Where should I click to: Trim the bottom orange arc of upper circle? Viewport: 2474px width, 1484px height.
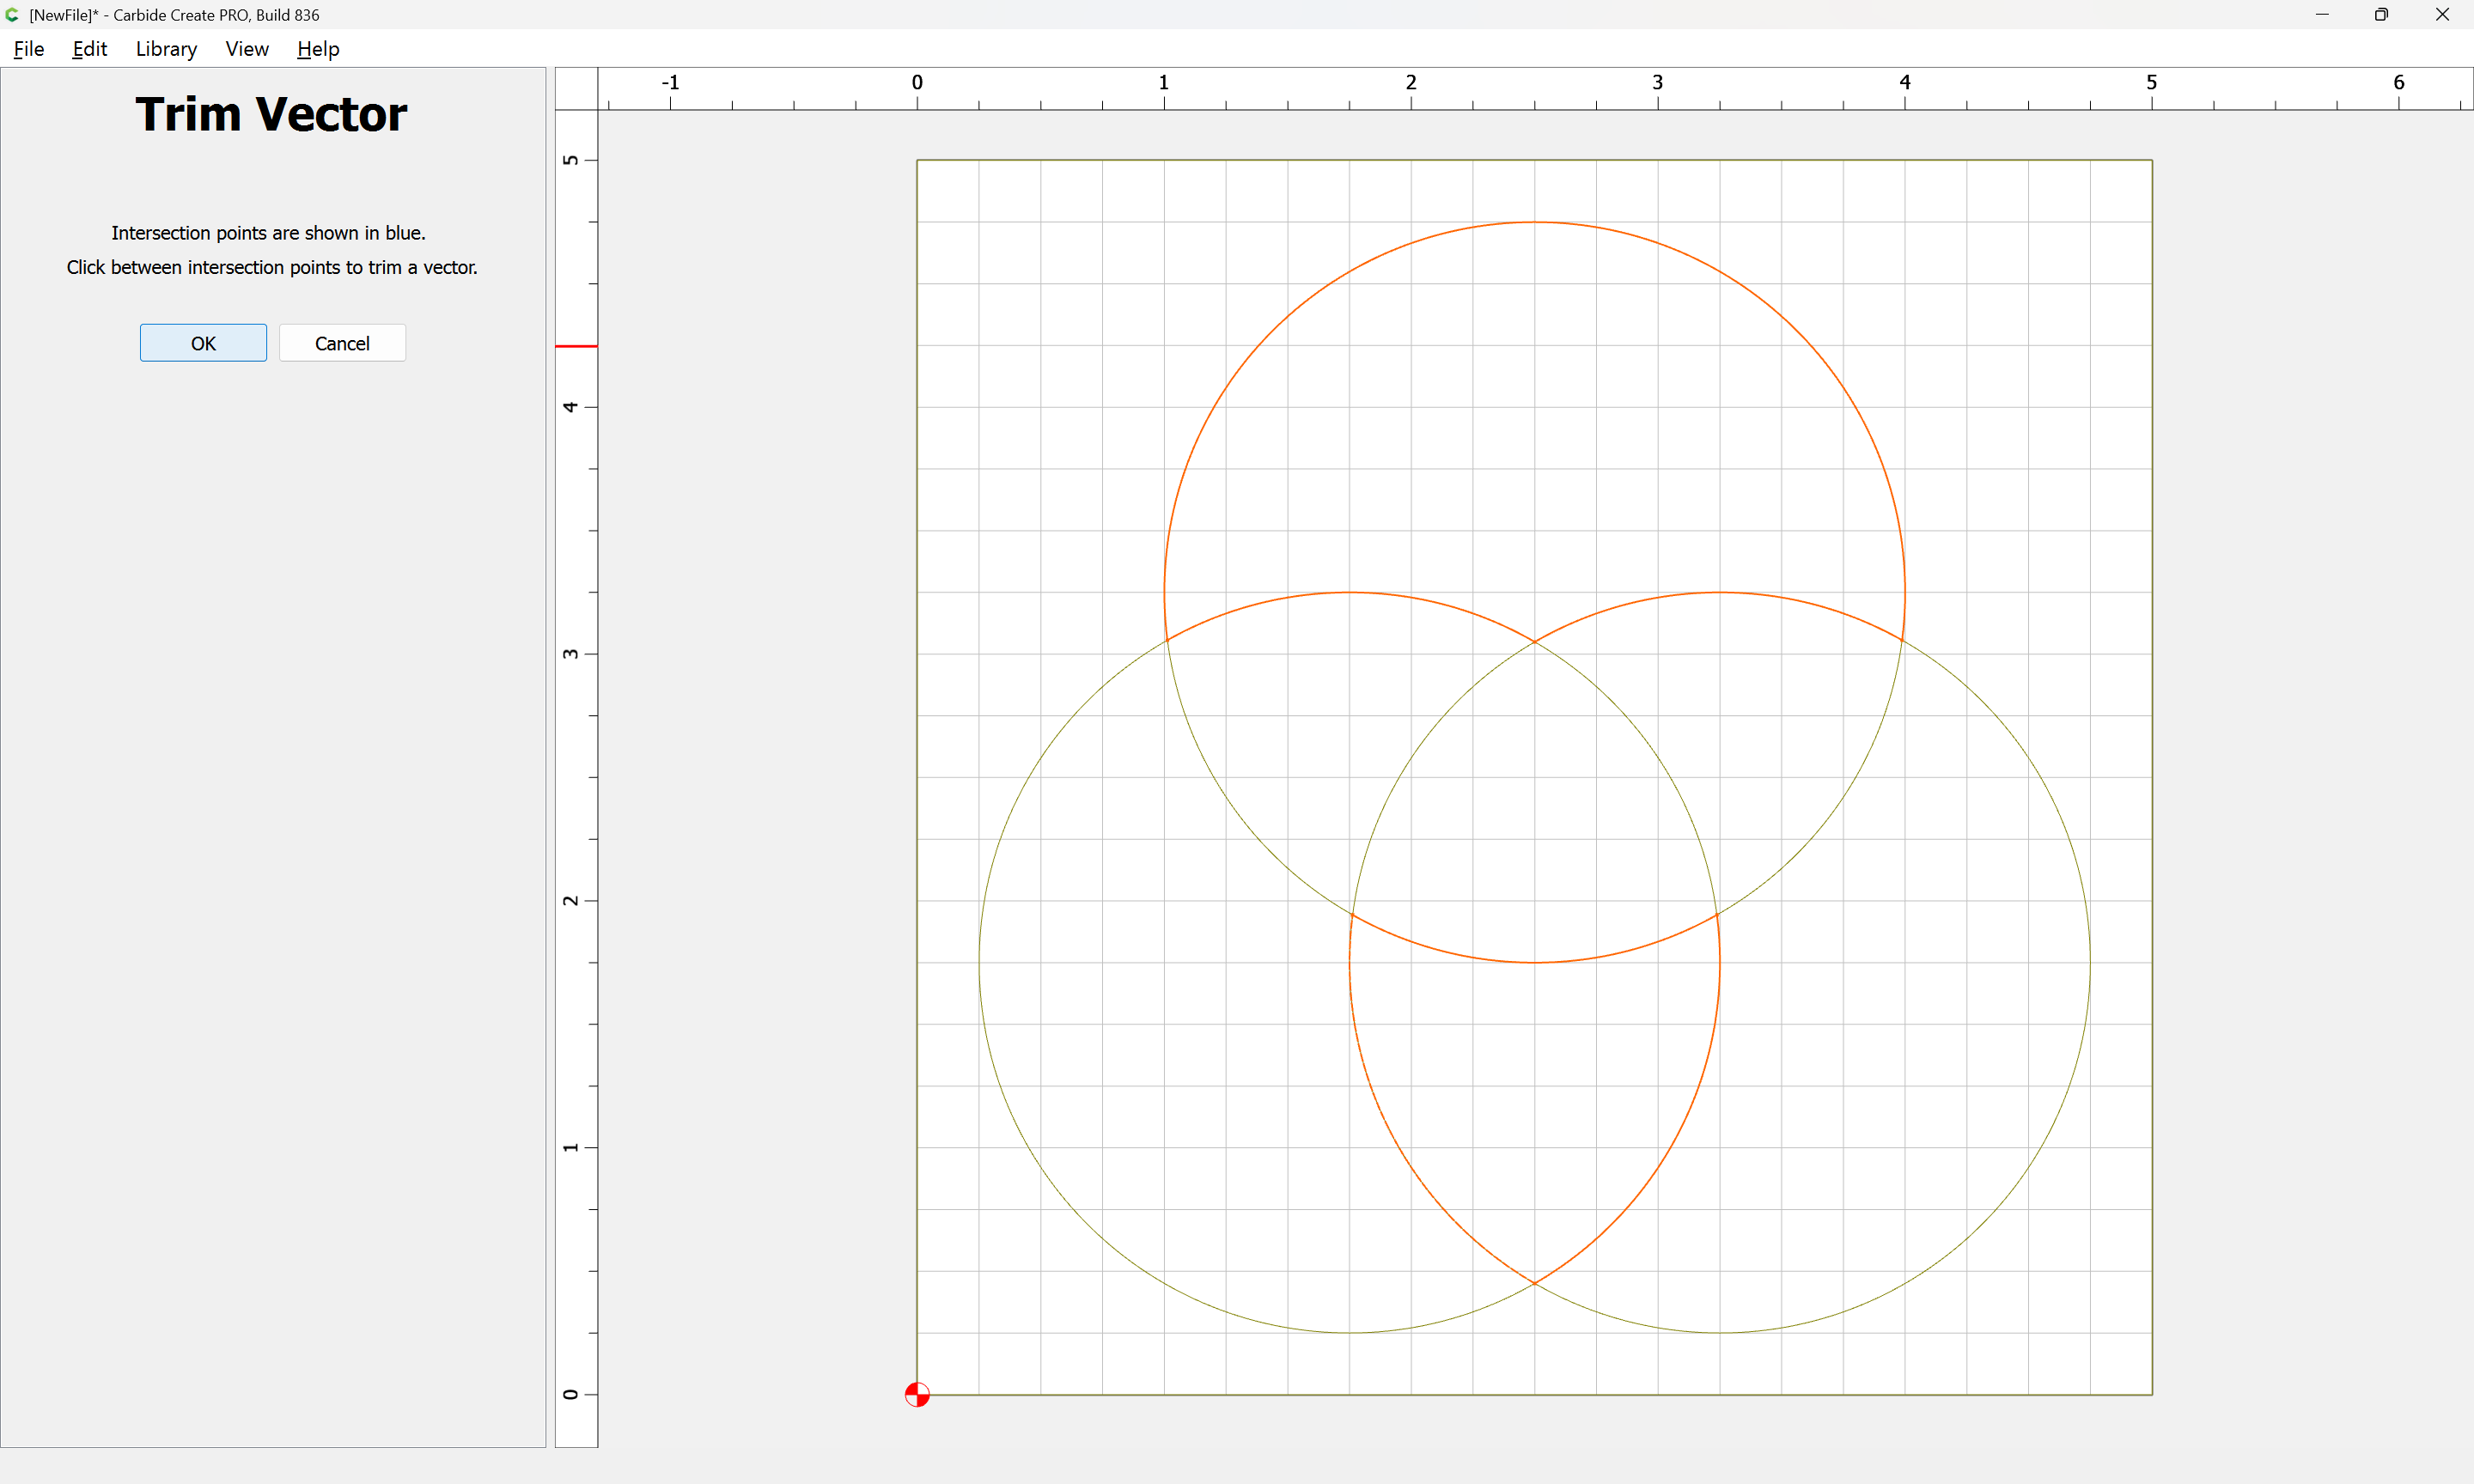click(1534, 962)
